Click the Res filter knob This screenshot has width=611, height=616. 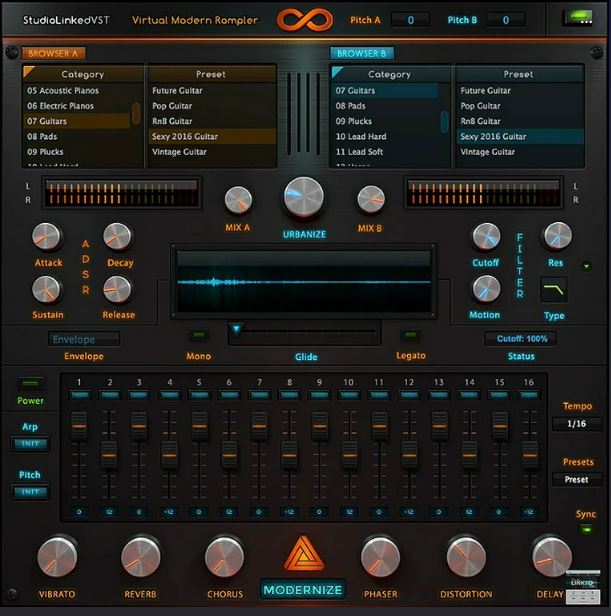click(557, 236)
